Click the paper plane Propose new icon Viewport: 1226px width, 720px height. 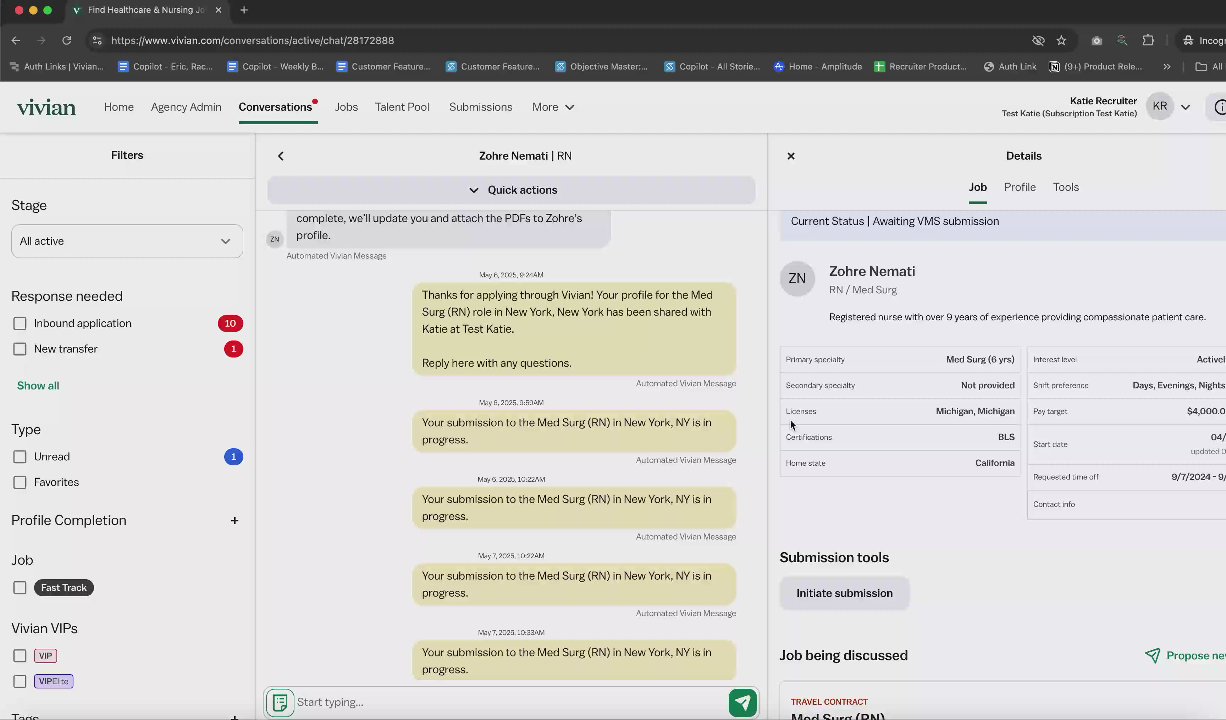point(1153,656)
